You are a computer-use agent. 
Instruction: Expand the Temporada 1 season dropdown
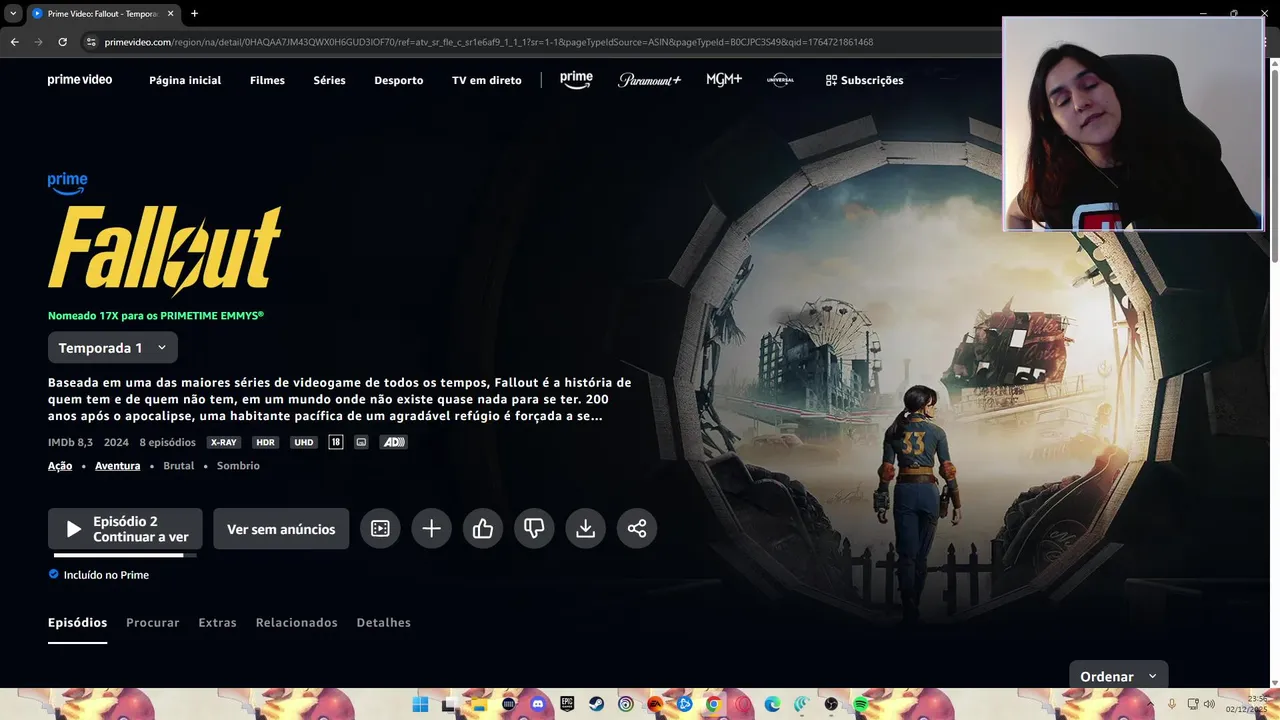pos(113,348)
